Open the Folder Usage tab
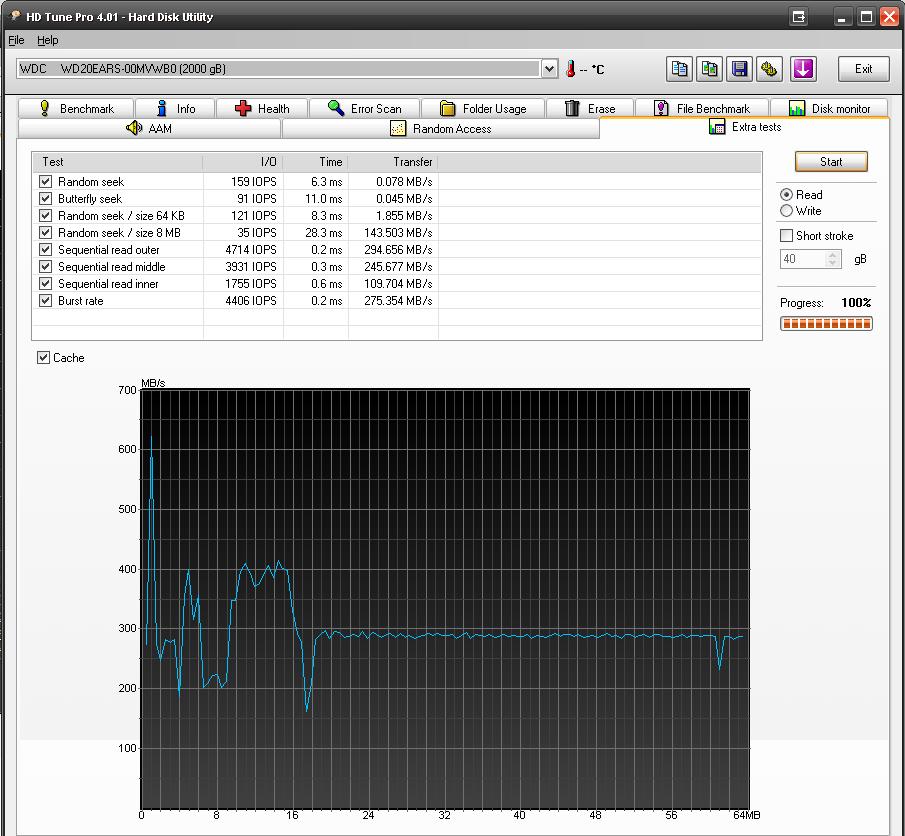 pyautogui.click(x=483, y=109)
